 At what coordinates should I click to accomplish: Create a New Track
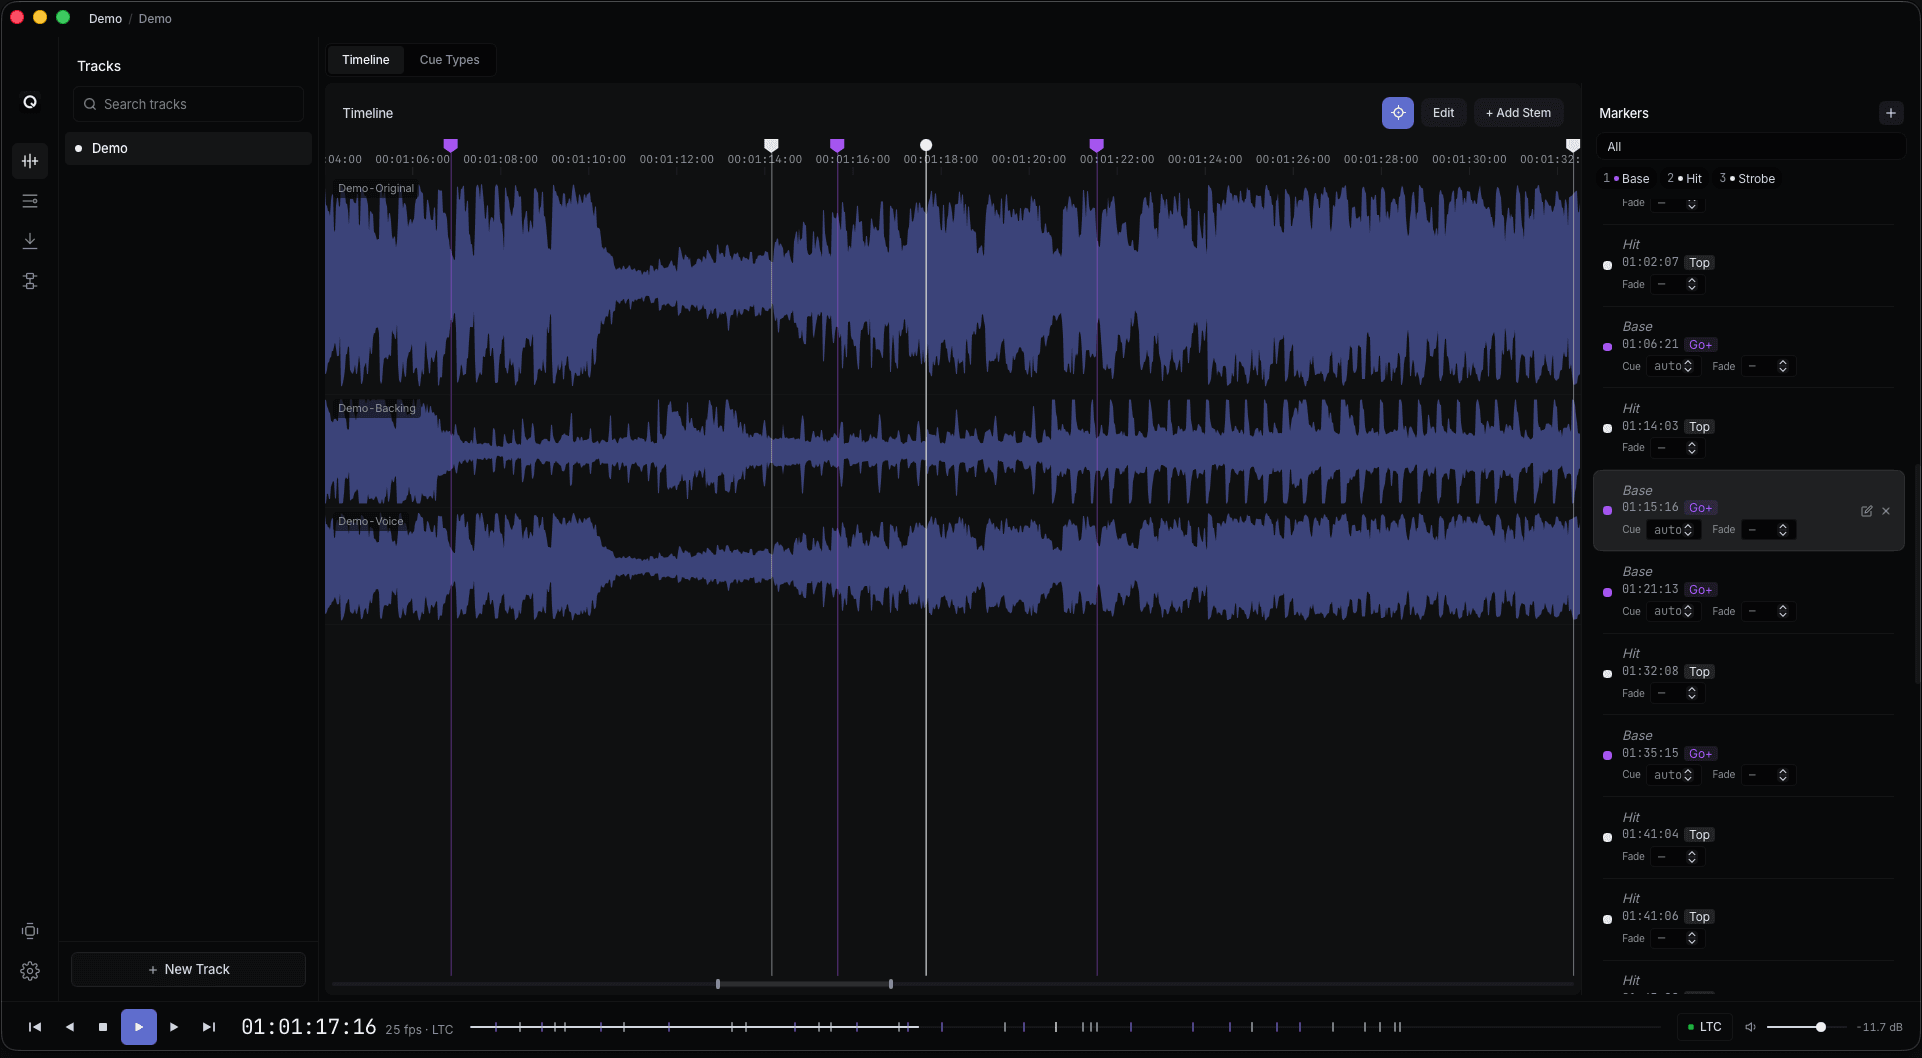pos(188,969)
